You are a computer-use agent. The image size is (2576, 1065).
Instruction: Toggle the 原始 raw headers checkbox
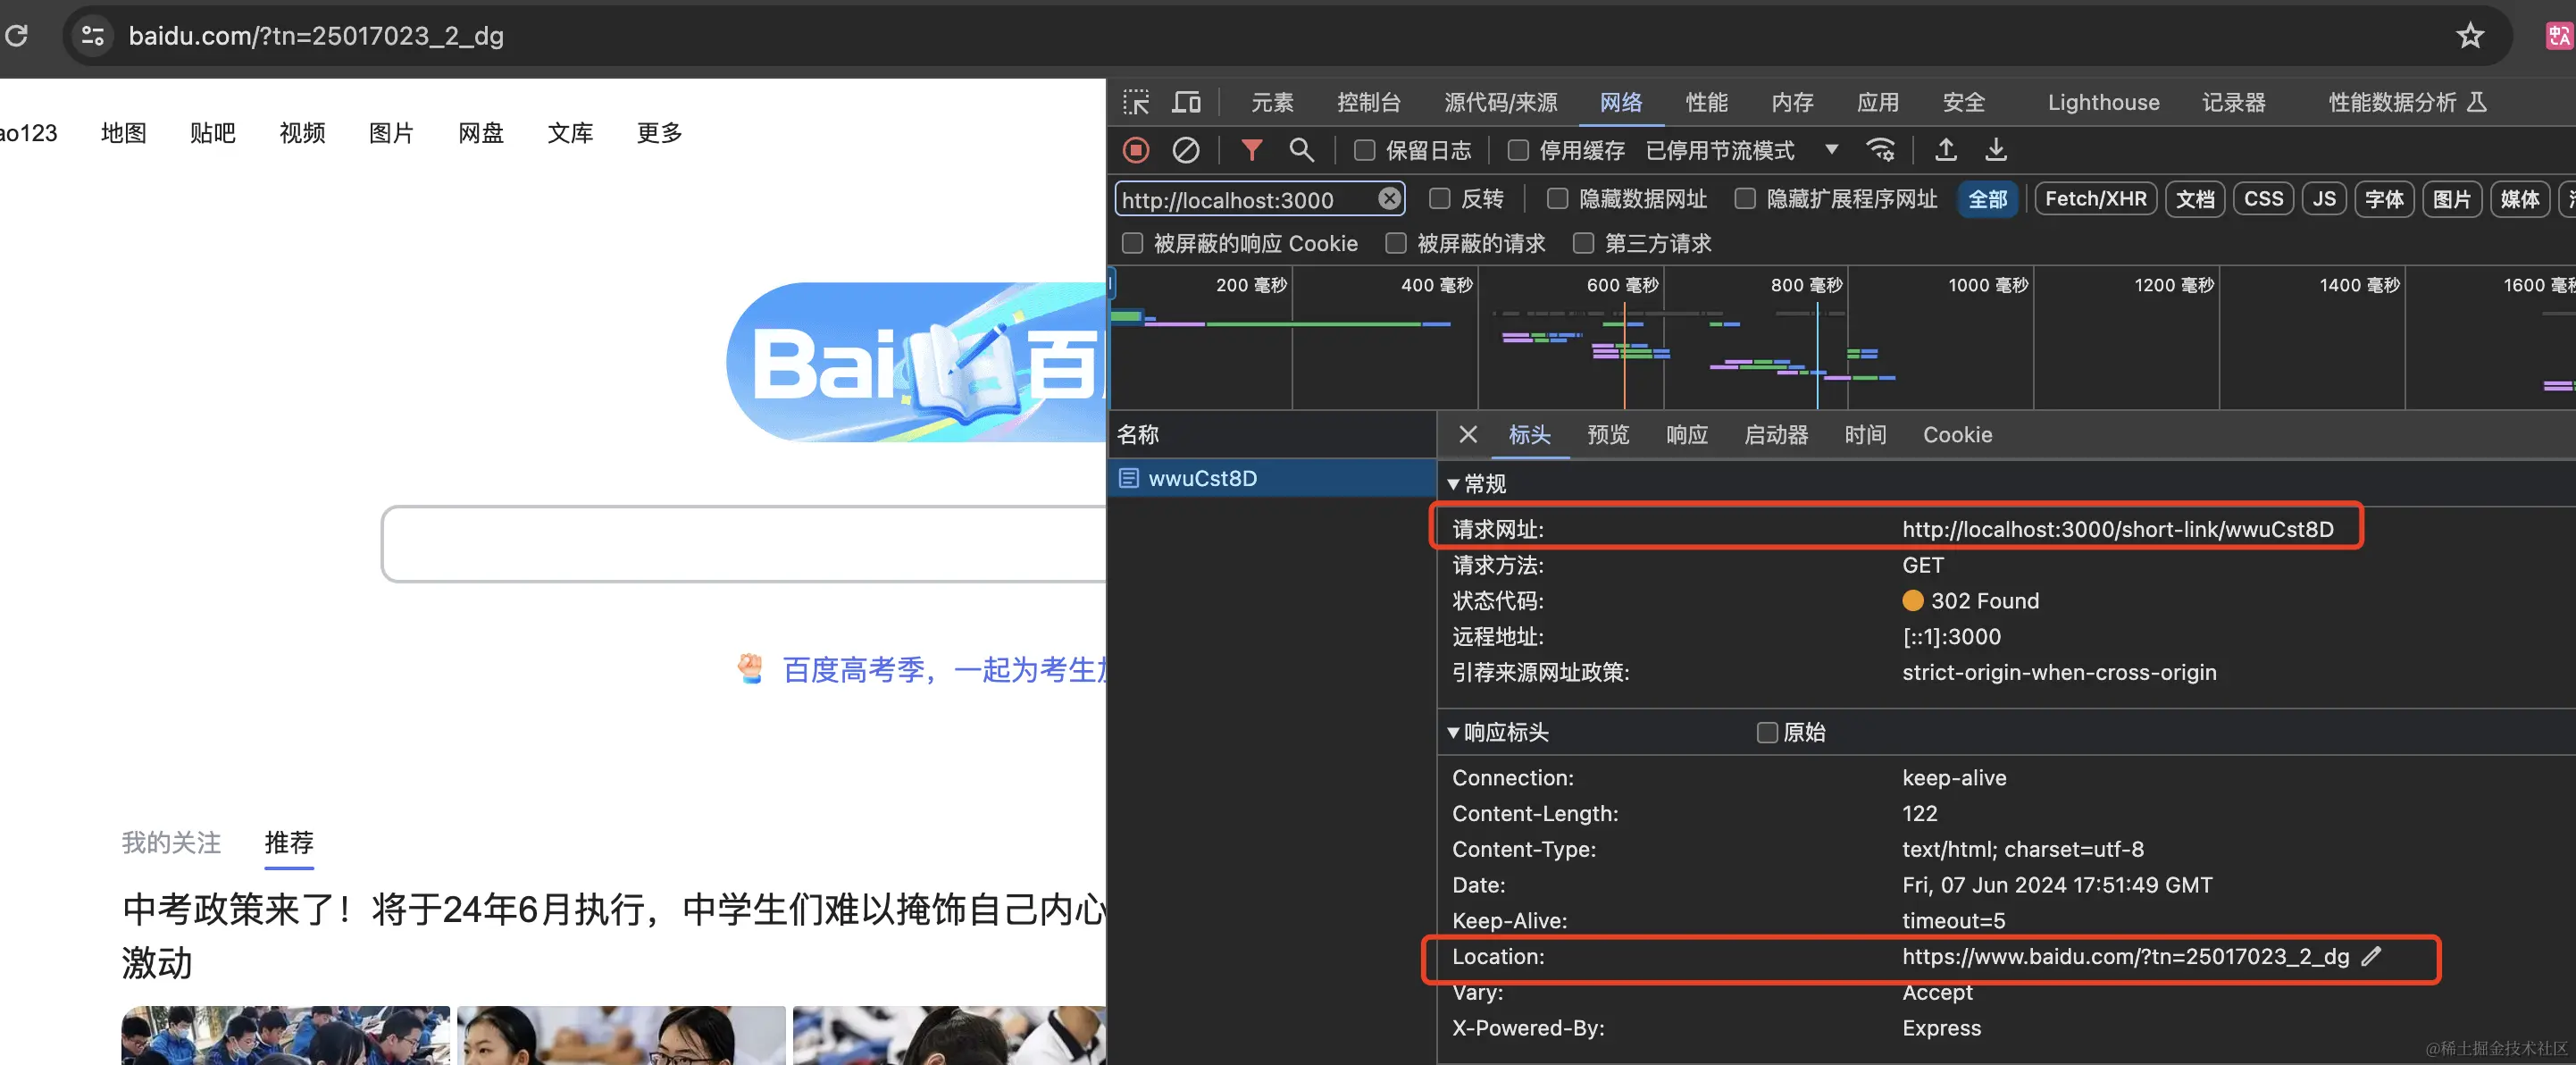click(1767, 733)
